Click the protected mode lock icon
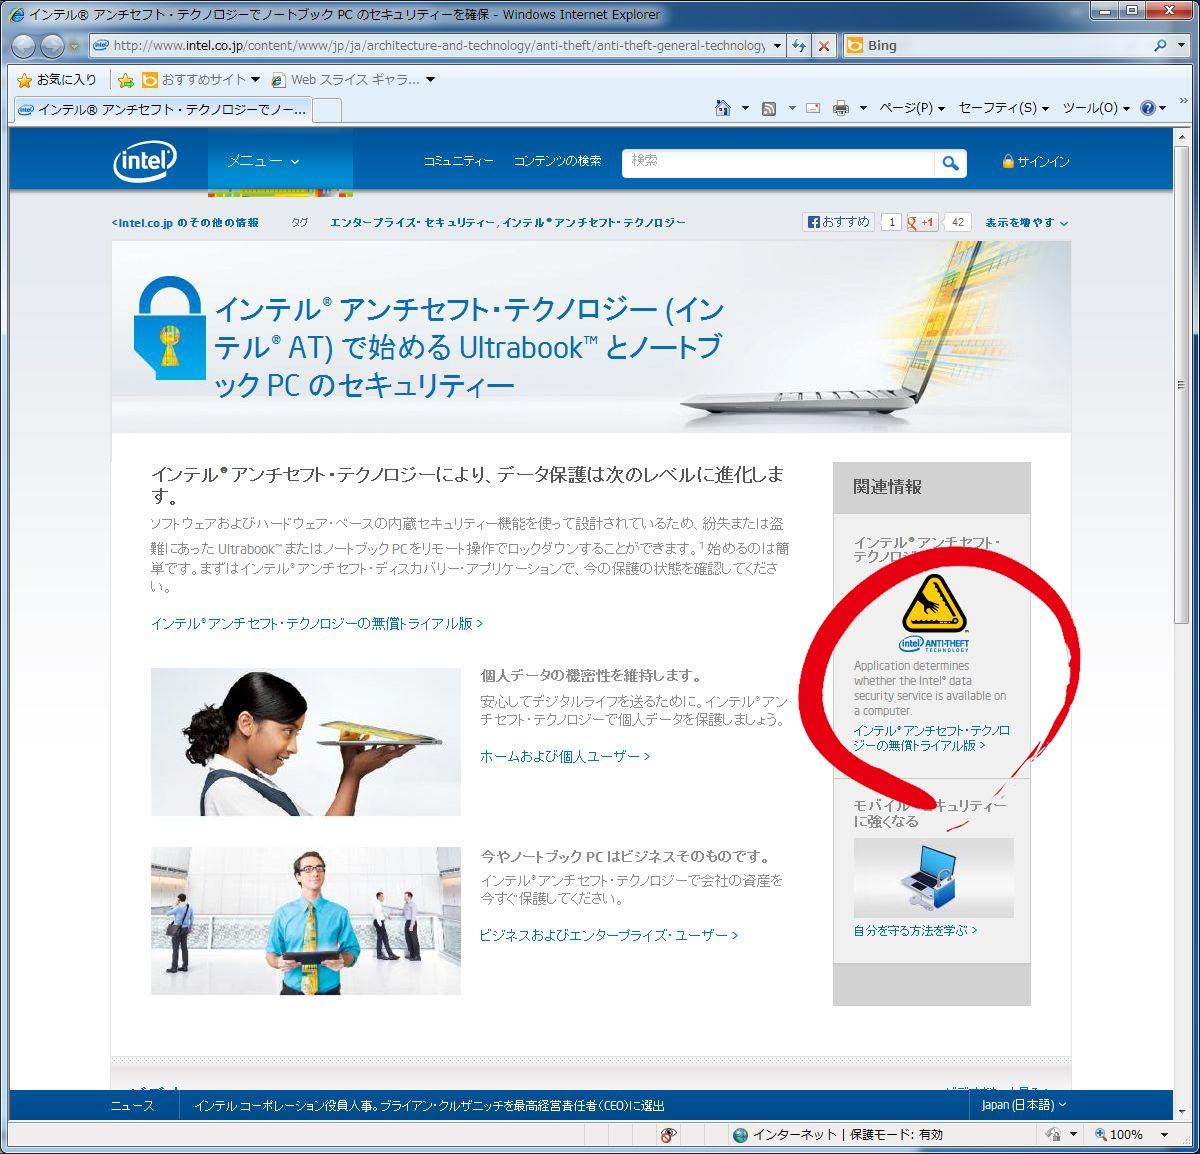The image size is (1200, 1154). [1052, 1134]
